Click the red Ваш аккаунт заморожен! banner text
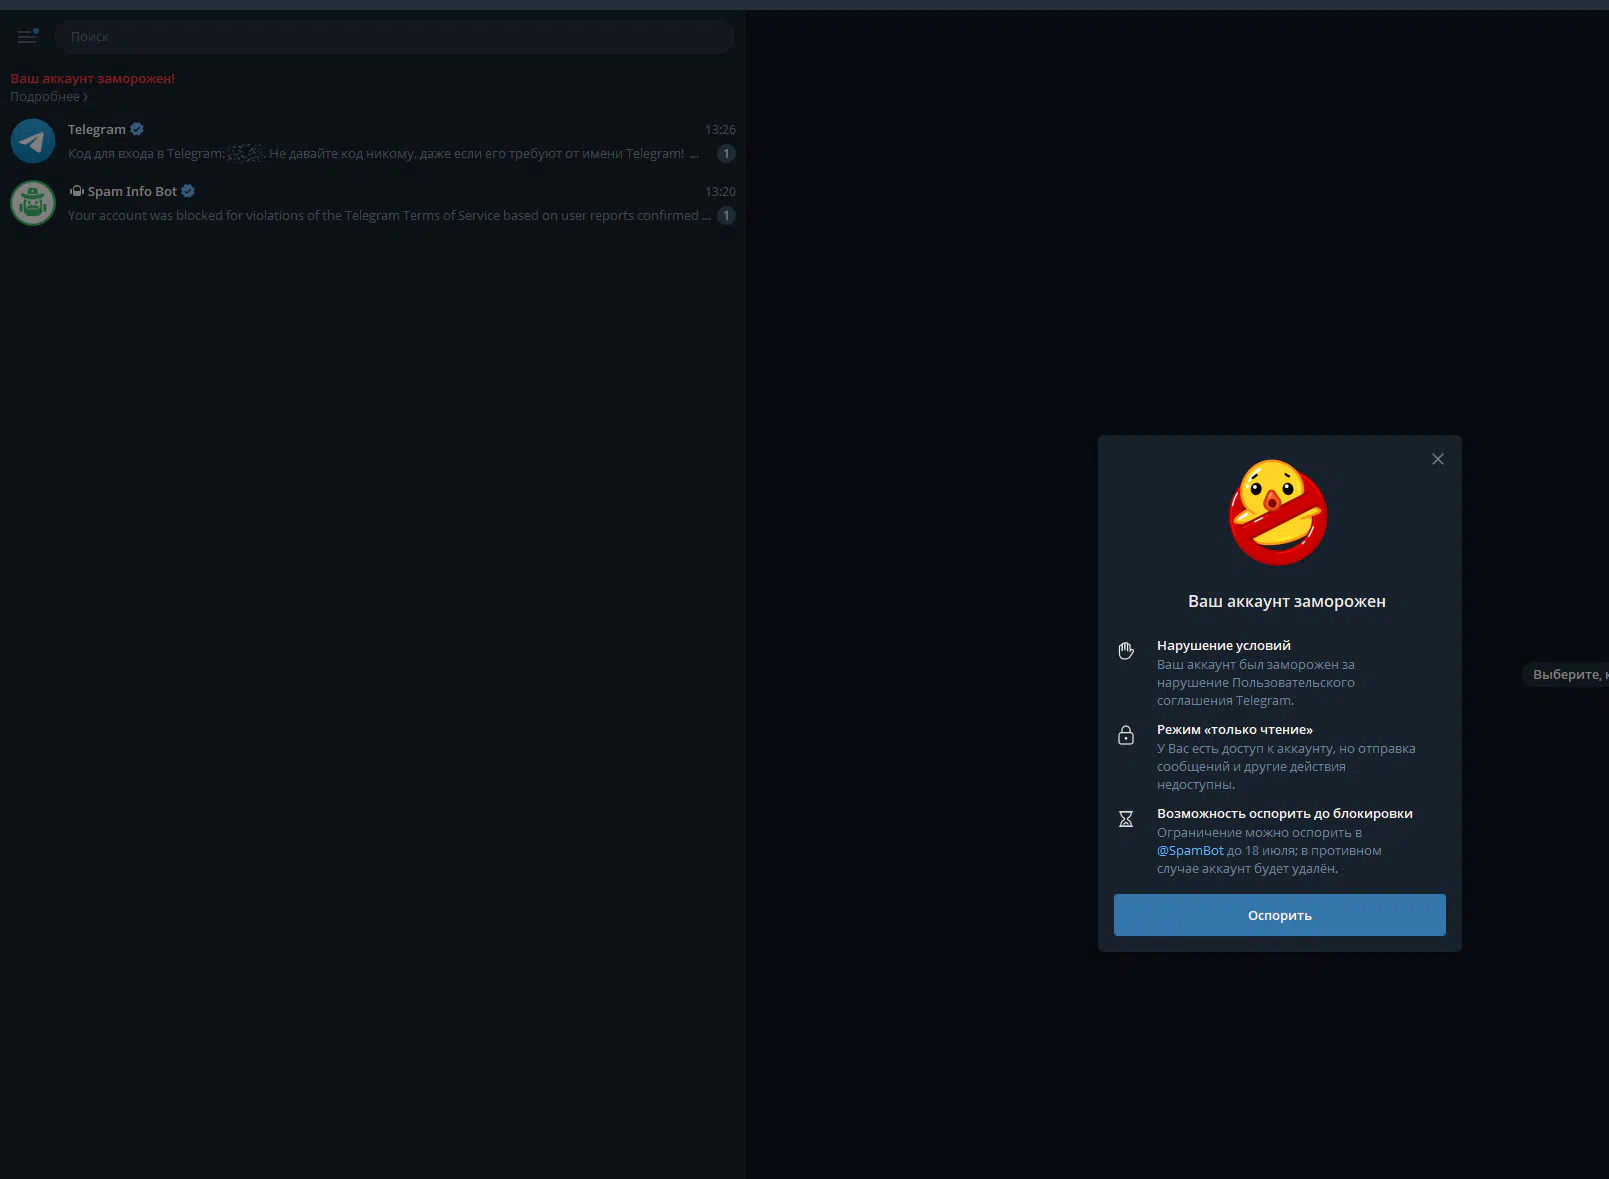 [x=92, y=78]
